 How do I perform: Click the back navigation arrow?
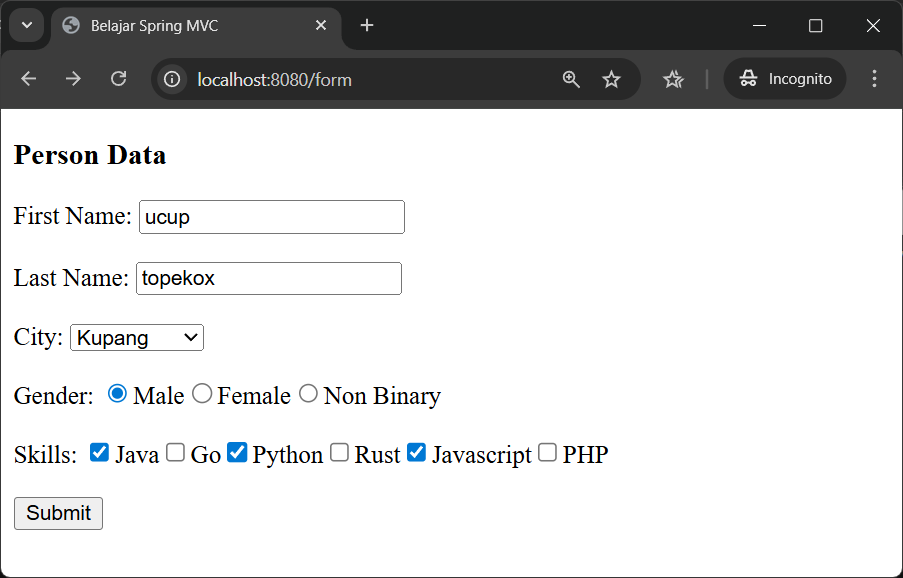(28, 78)
